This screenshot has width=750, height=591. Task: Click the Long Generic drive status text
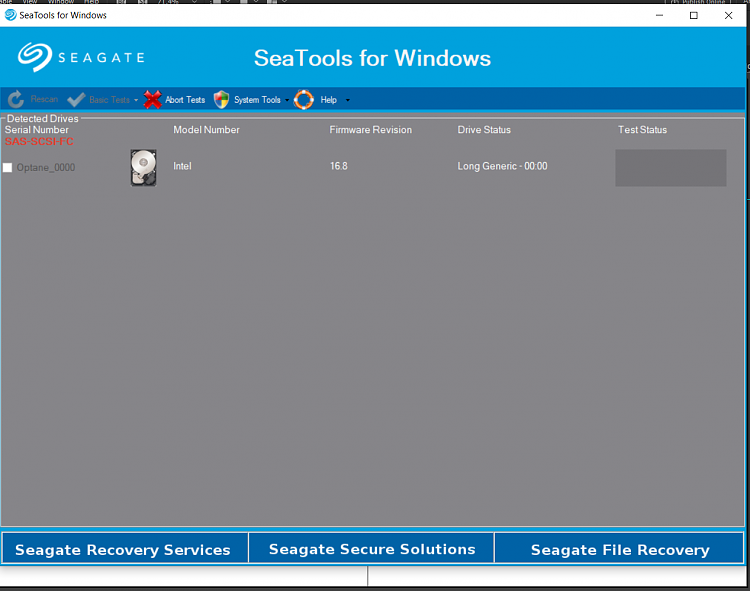tap(502, 166)
